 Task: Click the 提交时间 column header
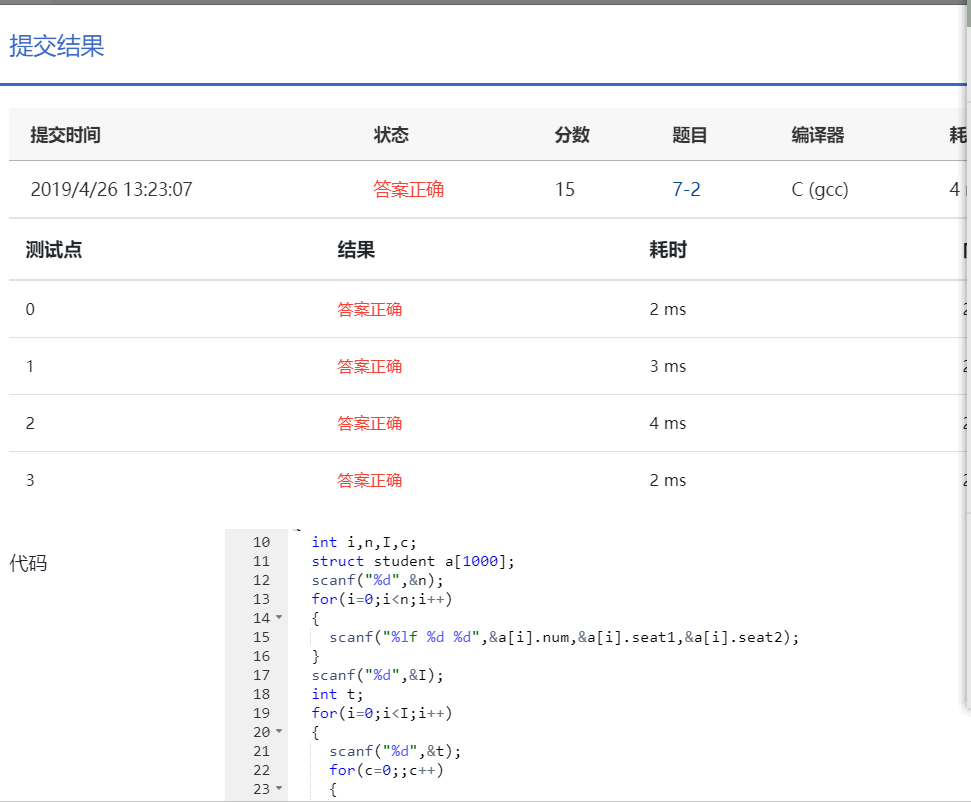click(x=66, y=135)
